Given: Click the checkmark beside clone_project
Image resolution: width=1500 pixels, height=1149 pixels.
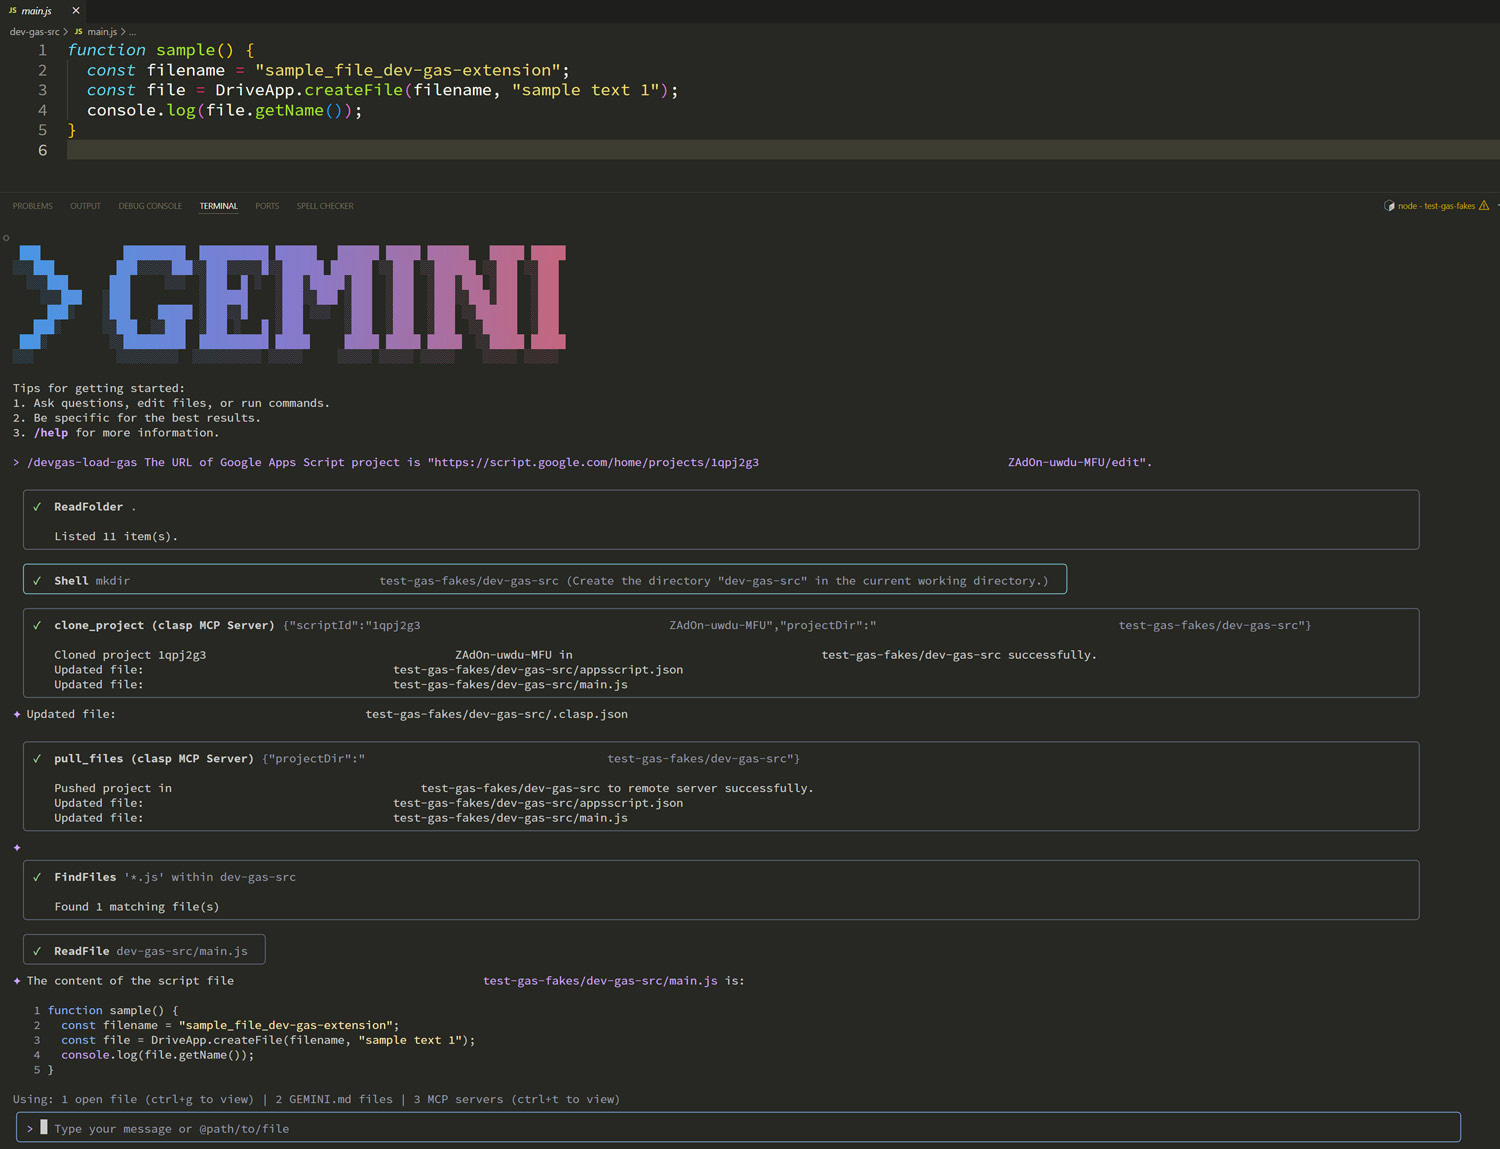Looking at the screenshot, I should [x=37, y=625].
